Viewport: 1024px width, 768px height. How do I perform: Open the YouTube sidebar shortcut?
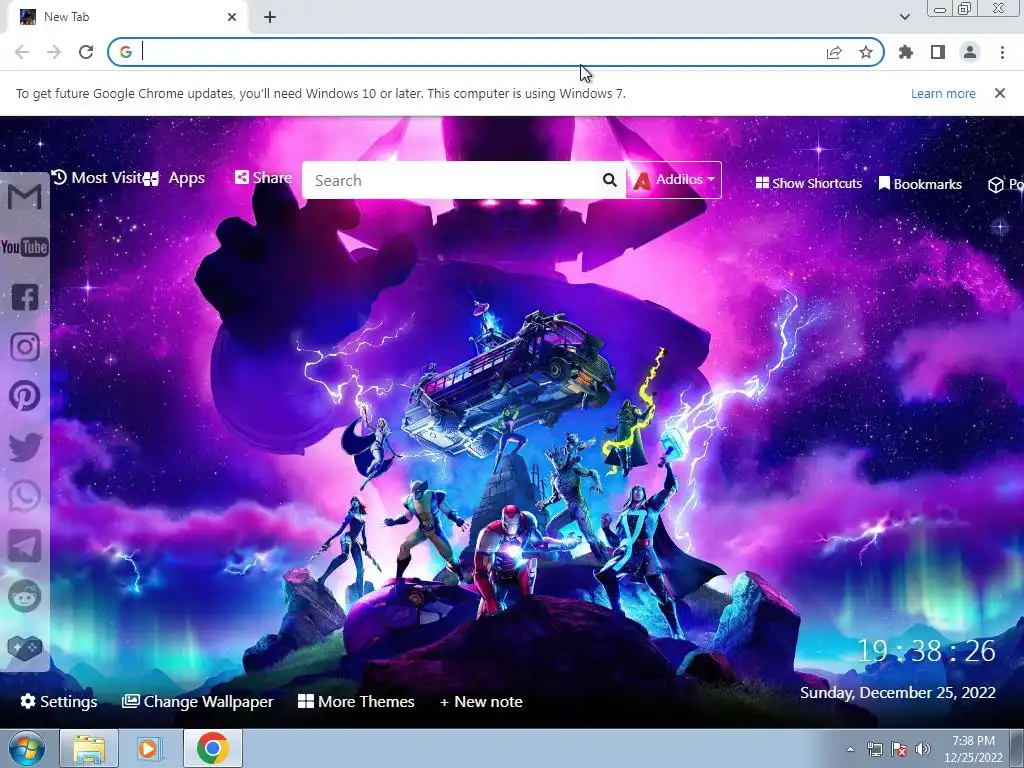click(24, 247)
